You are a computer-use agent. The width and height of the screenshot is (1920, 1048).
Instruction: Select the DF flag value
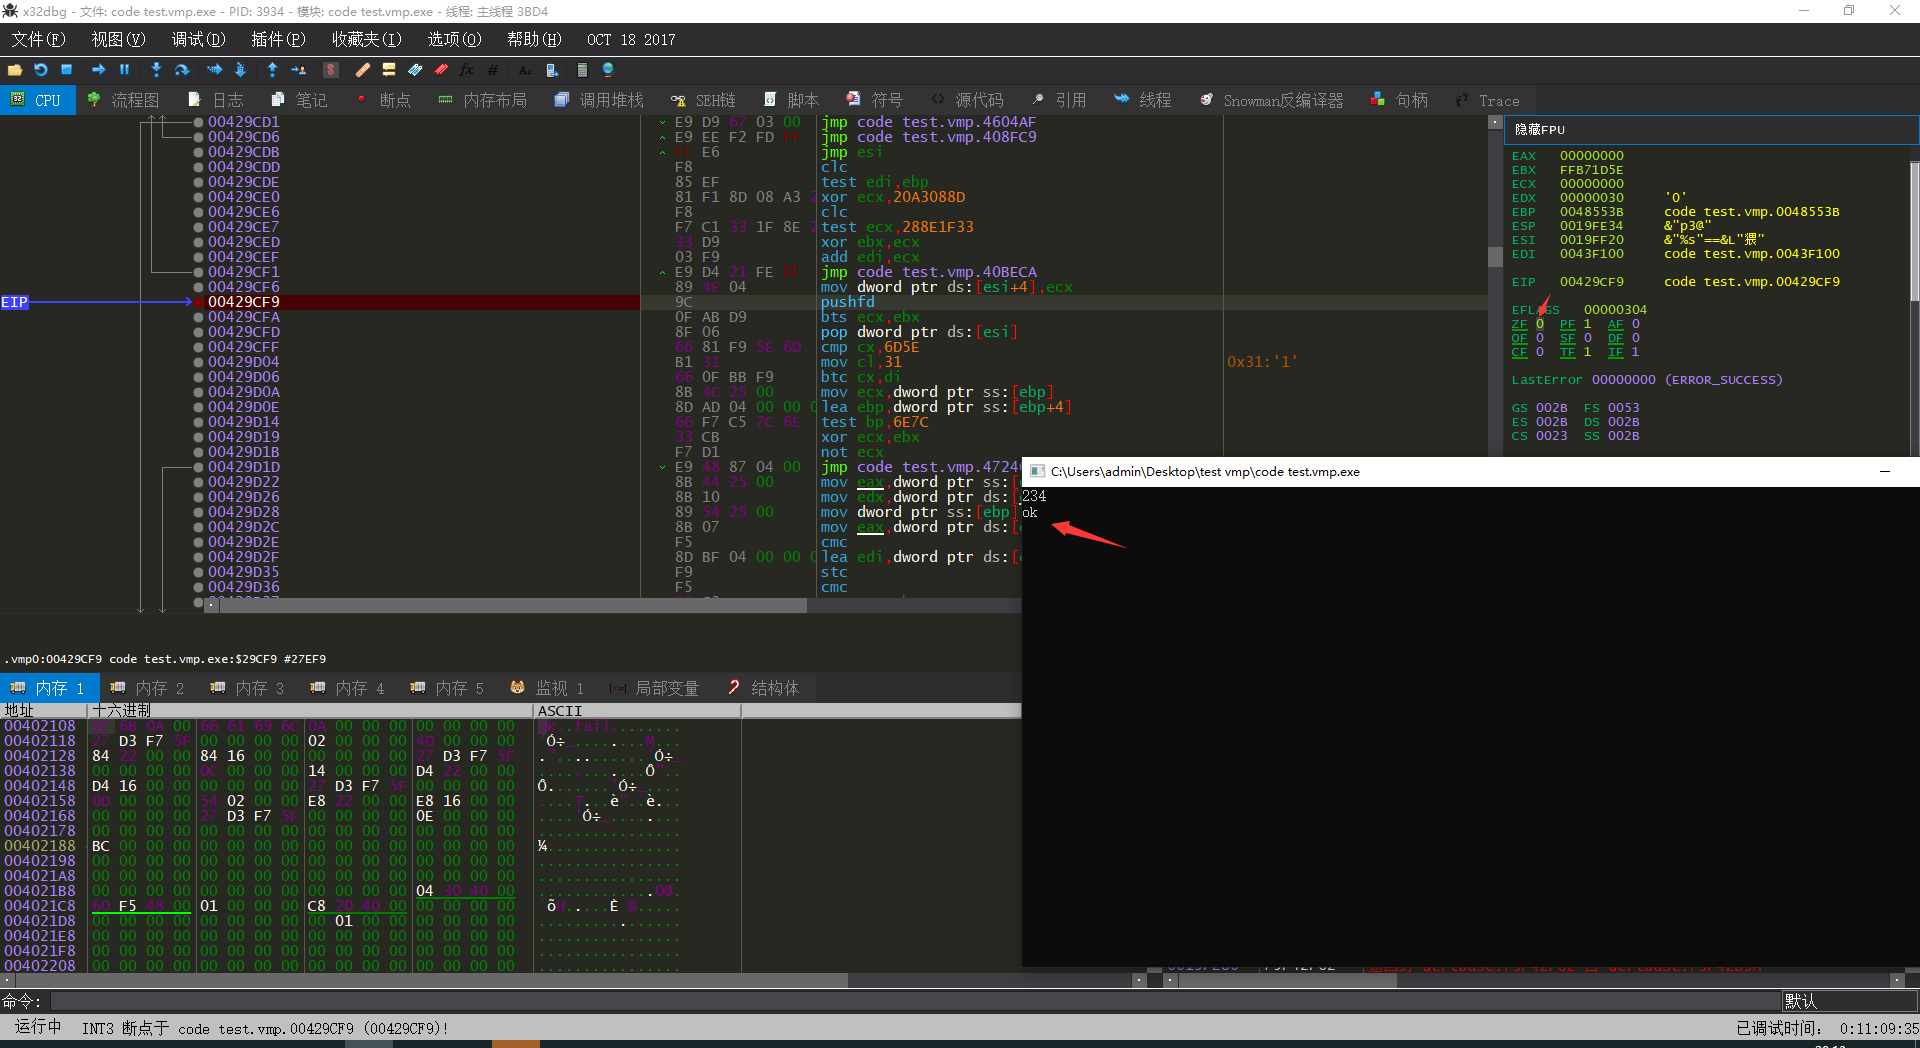click(1636, 338)
